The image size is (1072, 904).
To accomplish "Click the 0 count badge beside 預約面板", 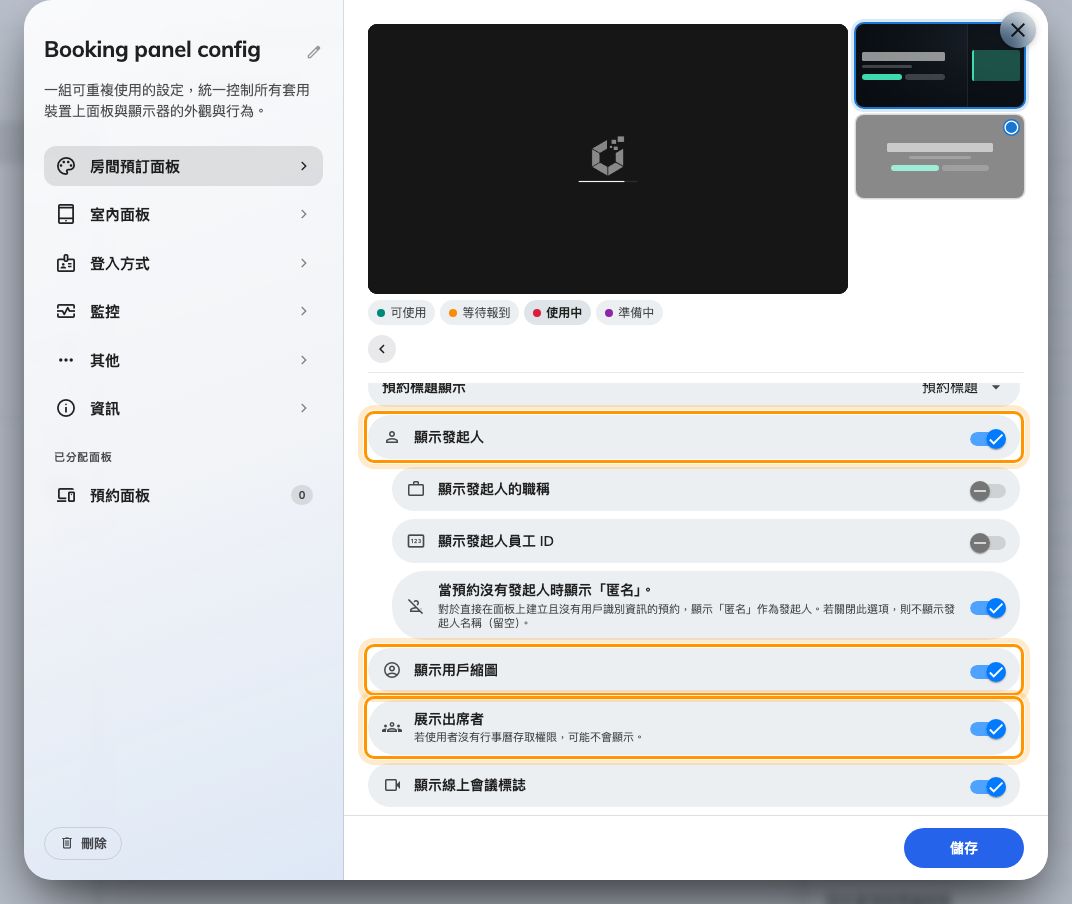I will coord(302,495).
